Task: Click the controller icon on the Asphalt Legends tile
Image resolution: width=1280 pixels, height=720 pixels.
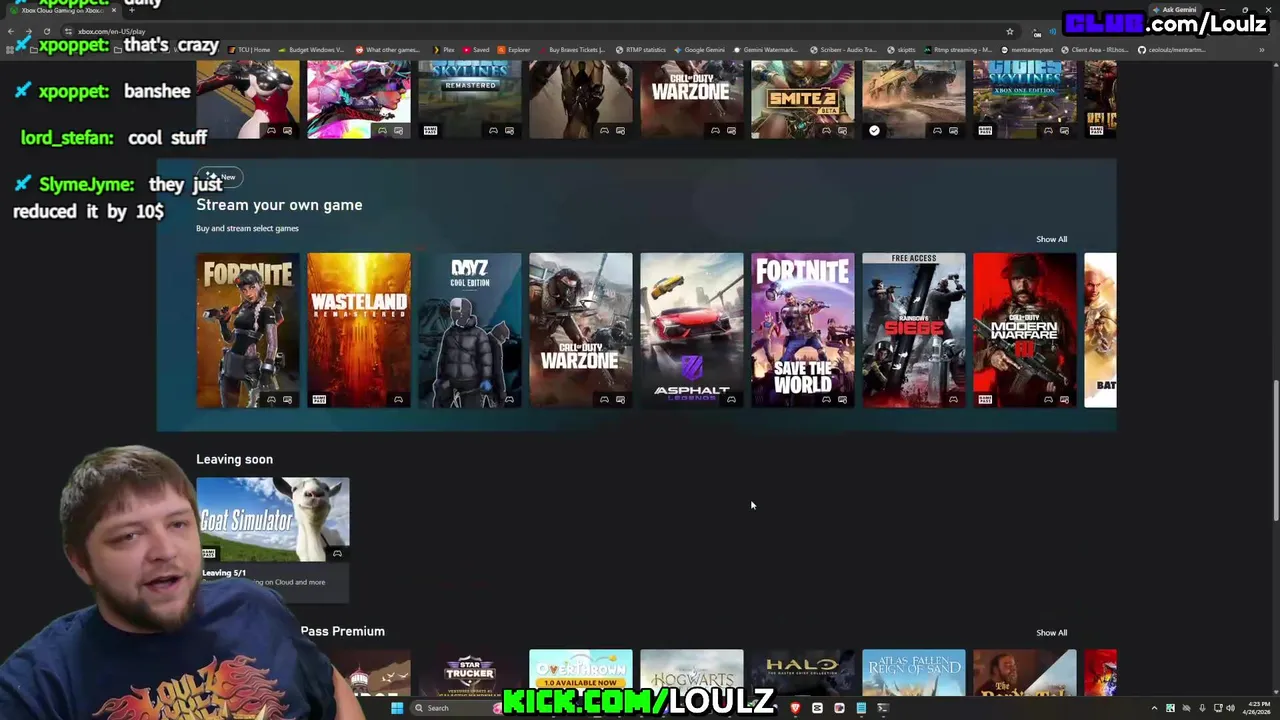Action: [x=731, y=400]
